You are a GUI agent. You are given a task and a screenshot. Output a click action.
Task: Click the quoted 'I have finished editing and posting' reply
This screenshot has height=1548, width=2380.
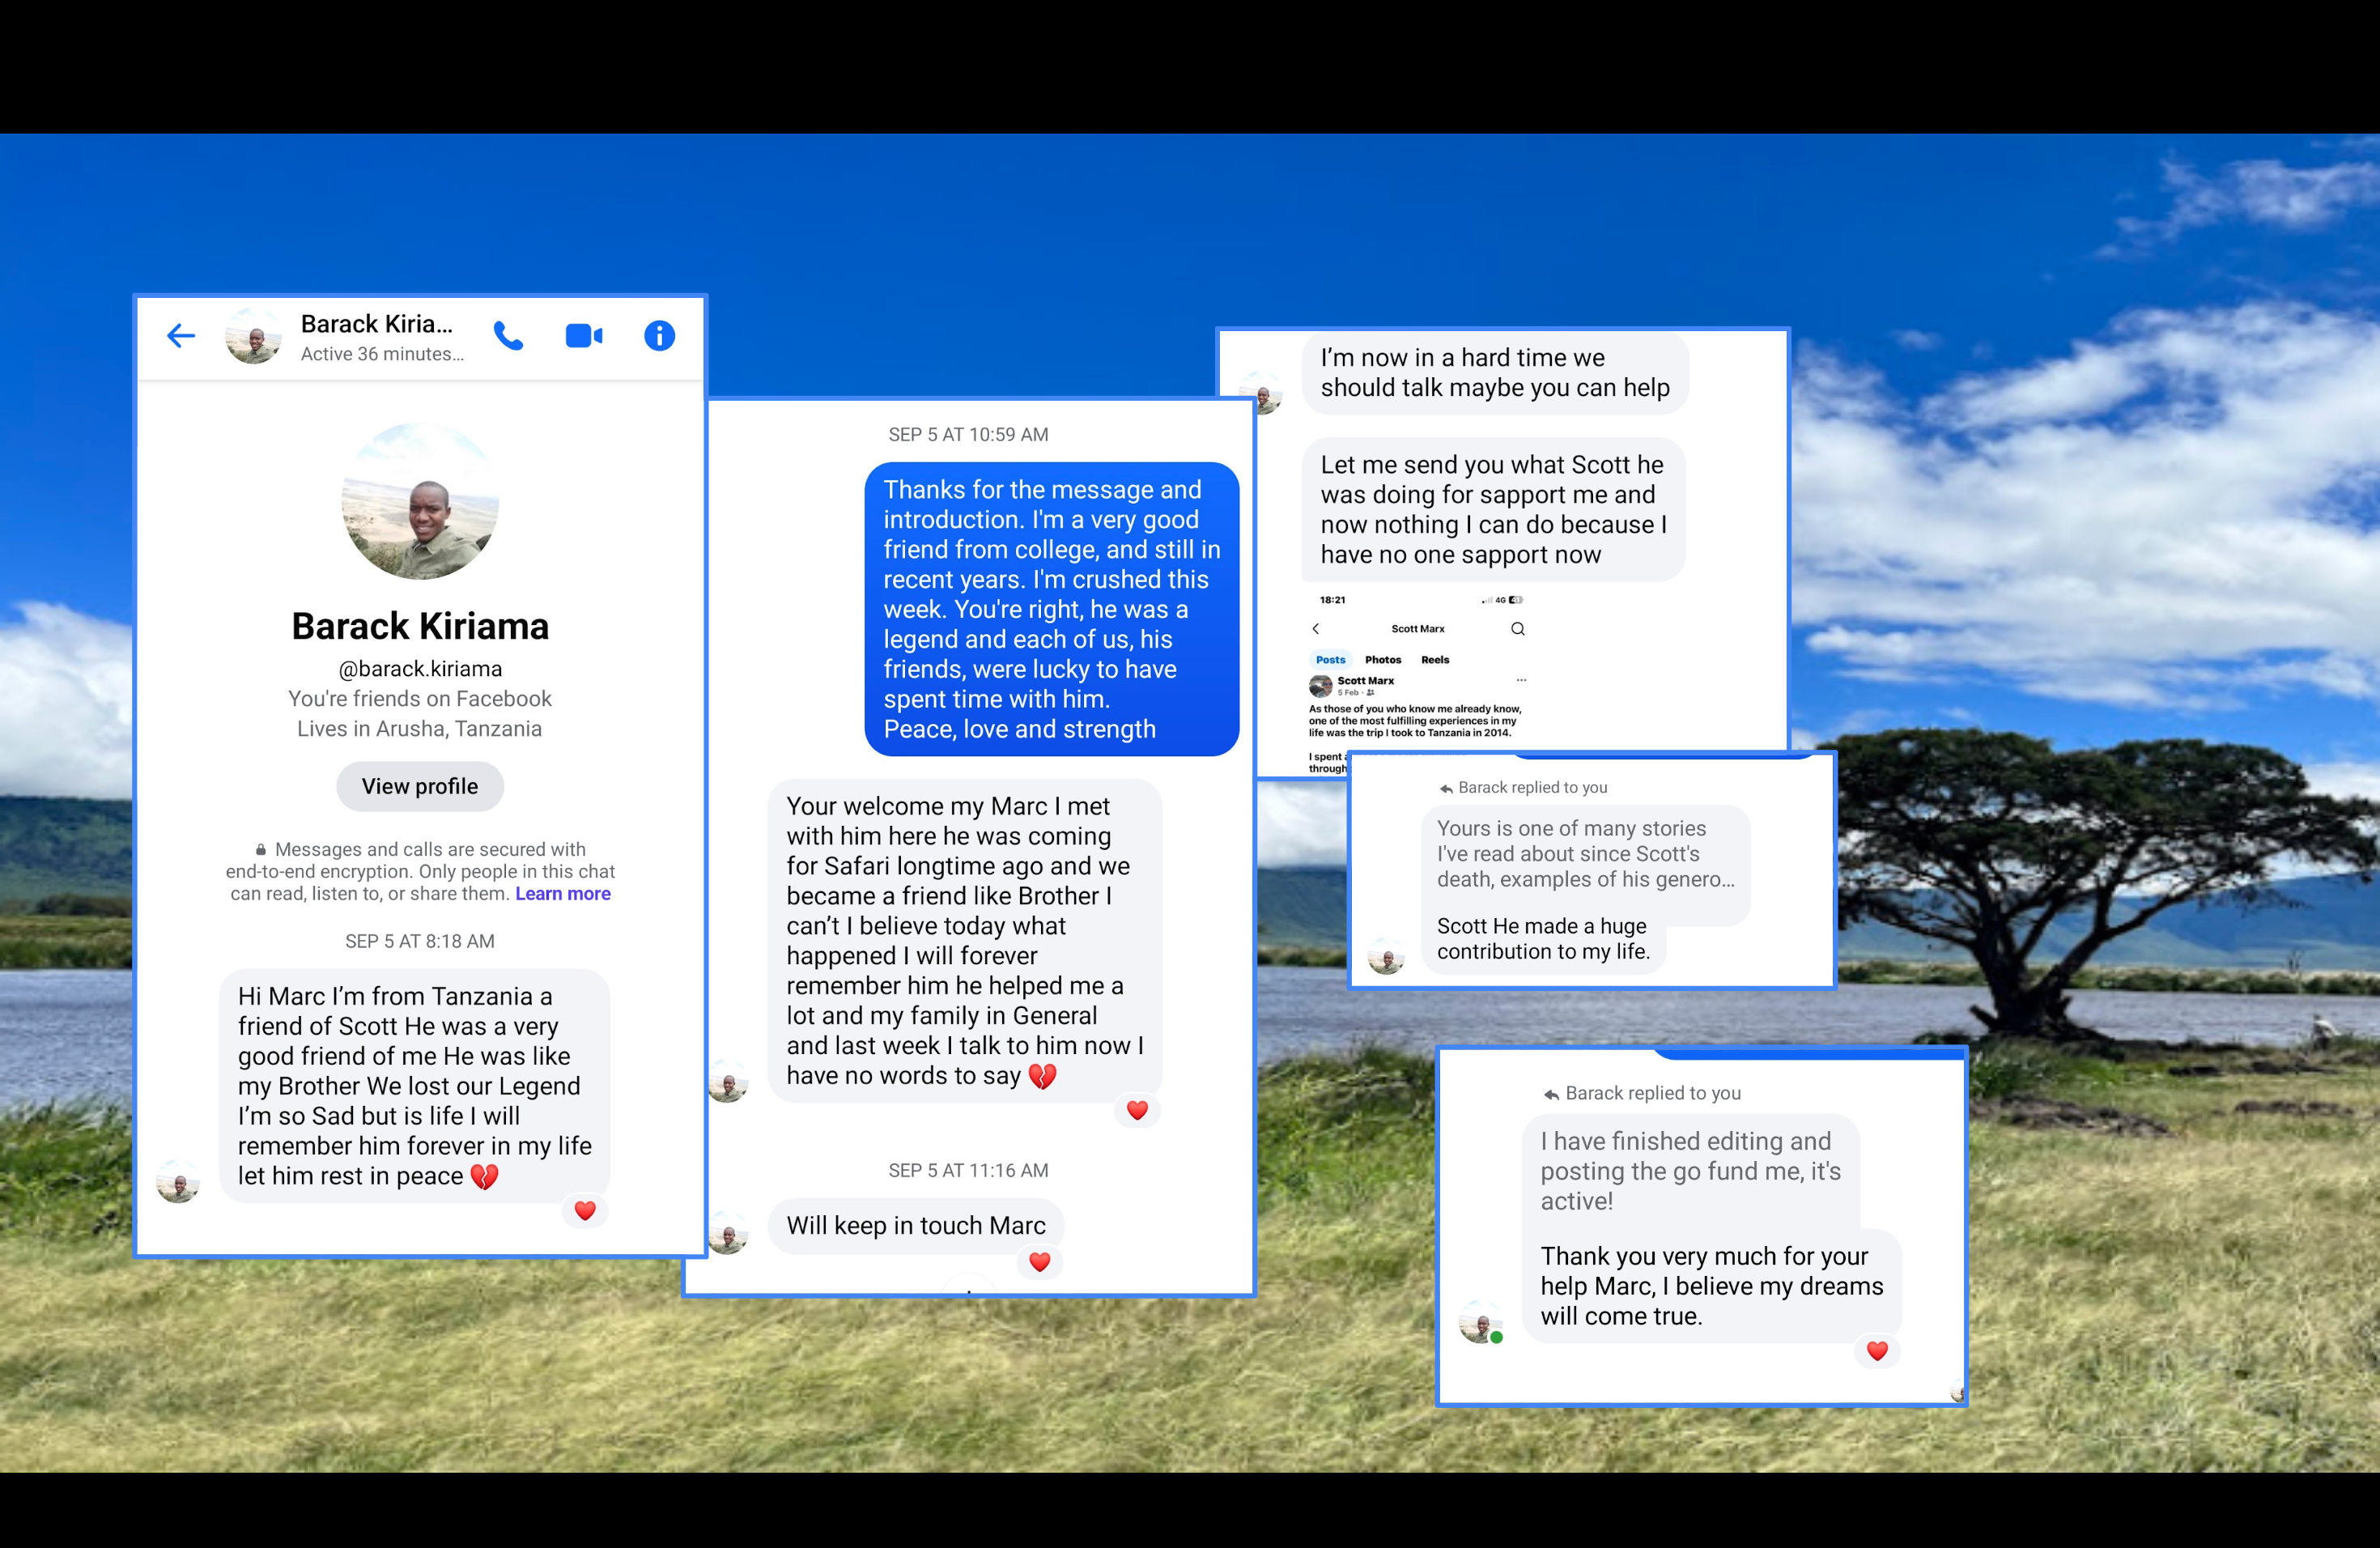(1691, 1171)
